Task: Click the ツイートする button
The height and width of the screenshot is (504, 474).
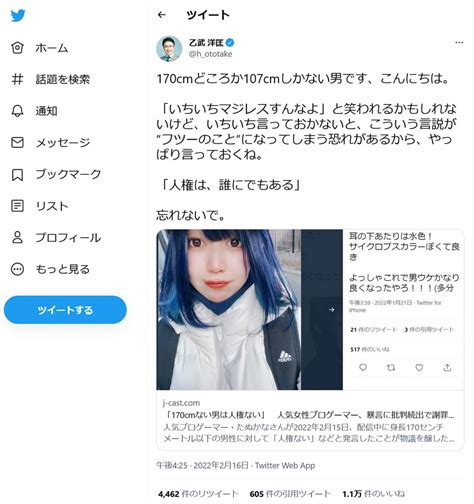Action: 65,310
